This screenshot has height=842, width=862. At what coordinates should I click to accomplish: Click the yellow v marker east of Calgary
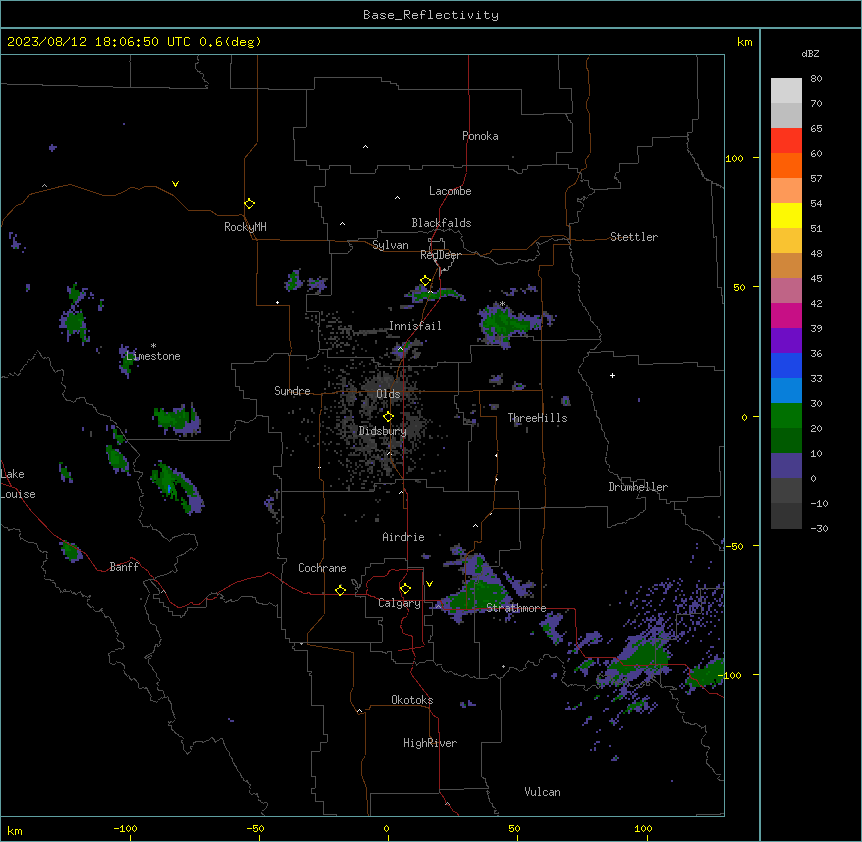pos(429,584)
